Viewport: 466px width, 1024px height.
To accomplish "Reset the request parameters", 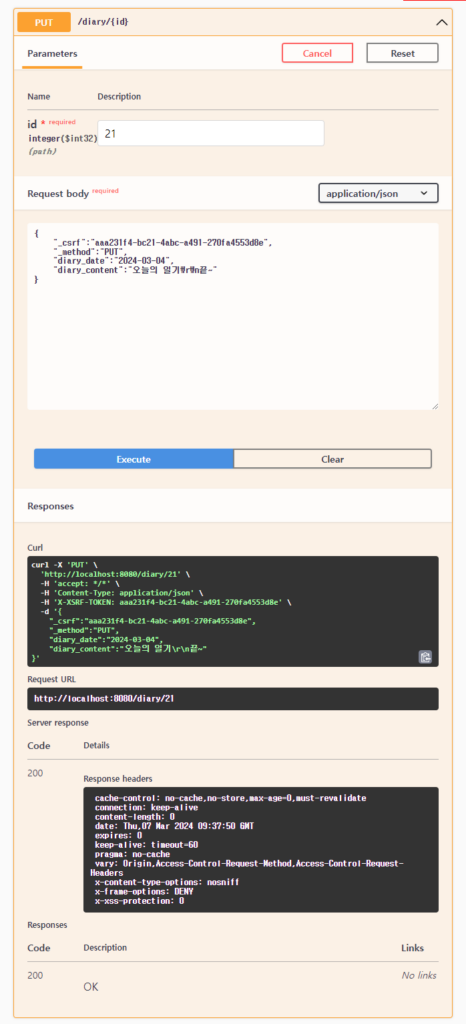I will [402, 53].
